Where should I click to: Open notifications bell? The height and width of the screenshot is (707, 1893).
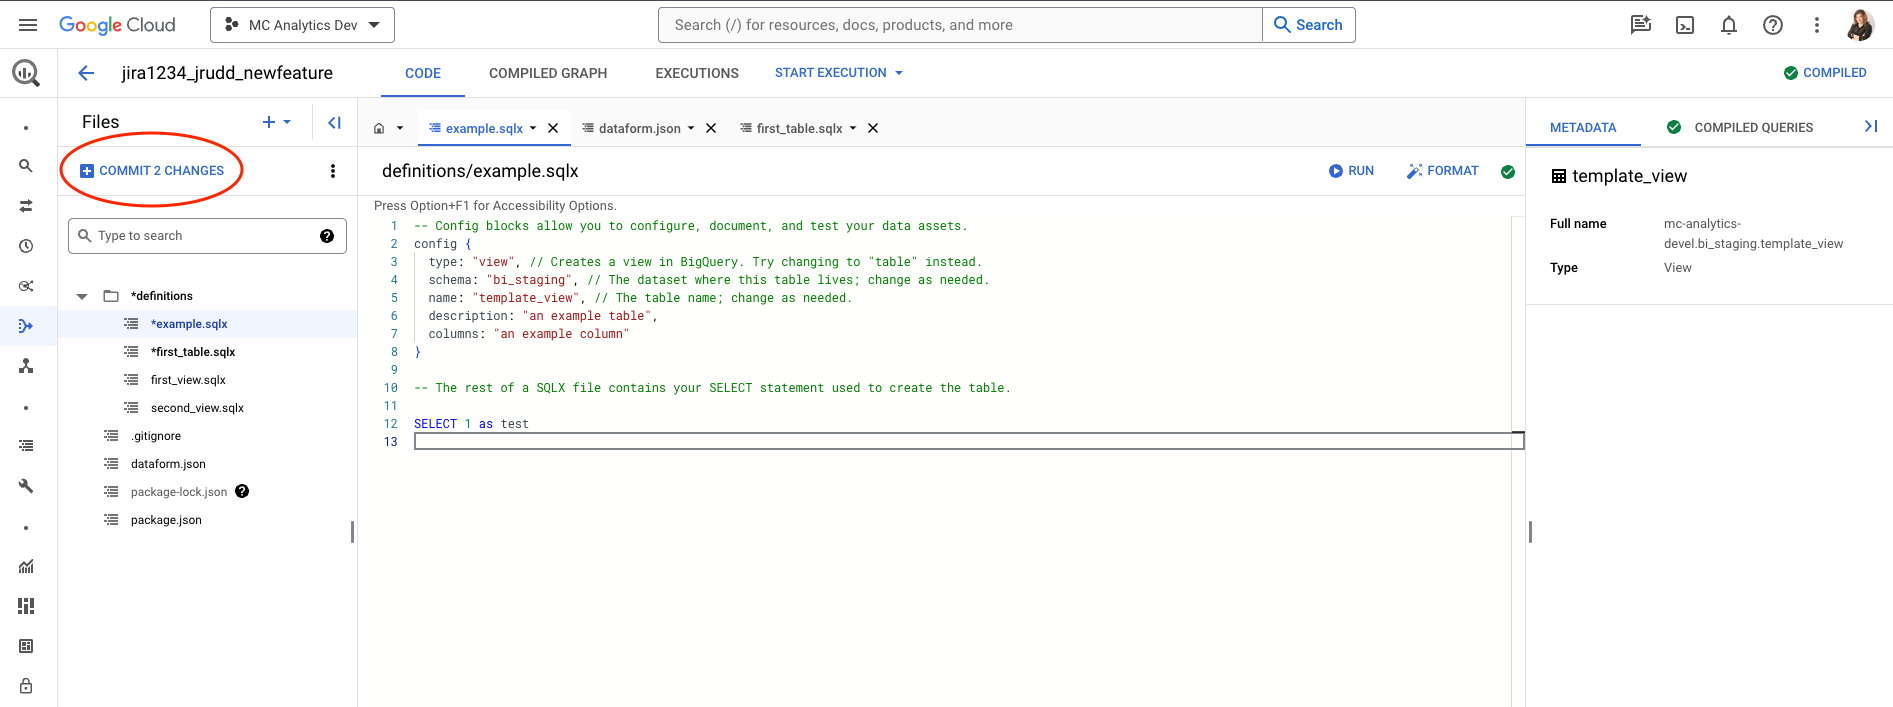tap(1729, 25)
